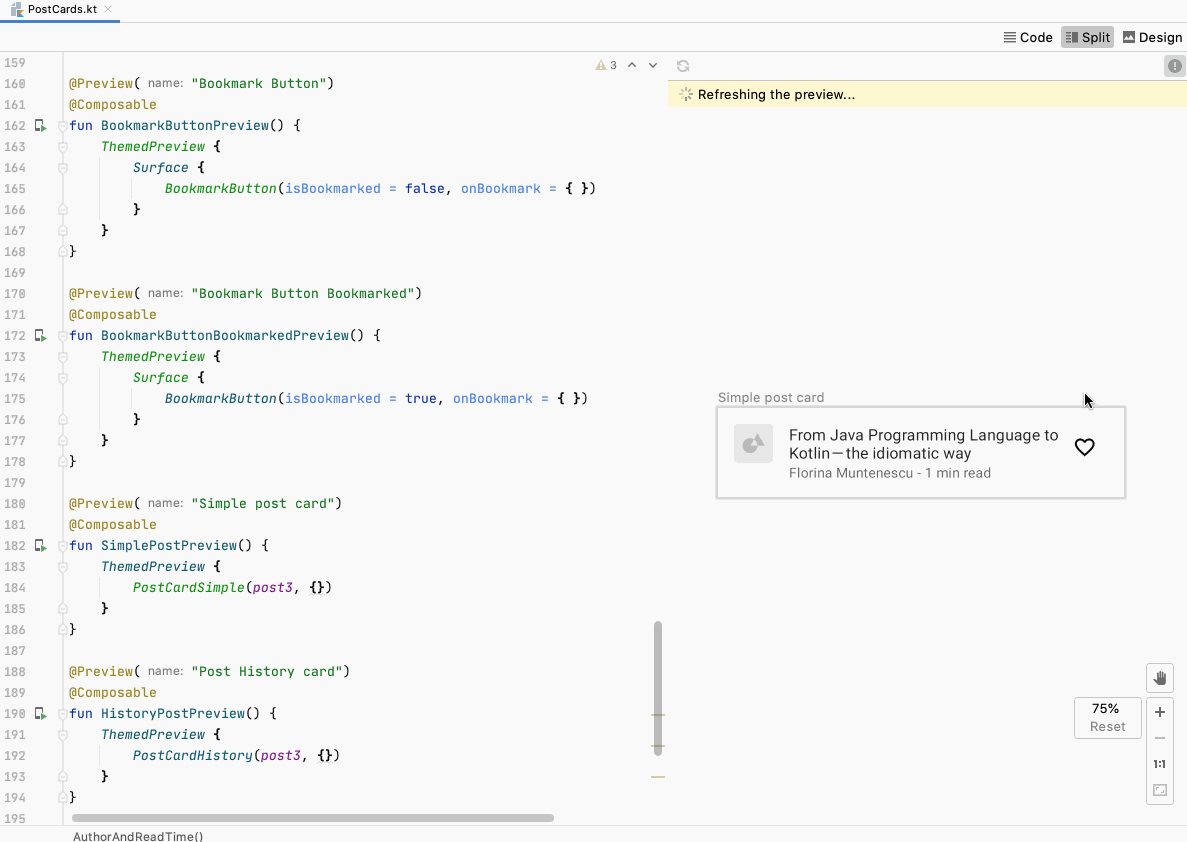Set preview zoom to 1:1

(x=1160, y=764)
